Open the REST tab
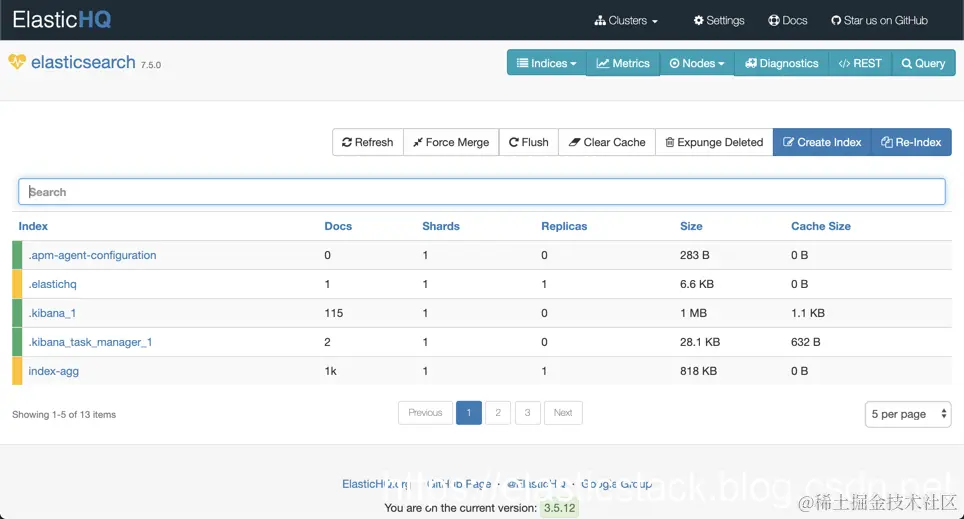 859,63
